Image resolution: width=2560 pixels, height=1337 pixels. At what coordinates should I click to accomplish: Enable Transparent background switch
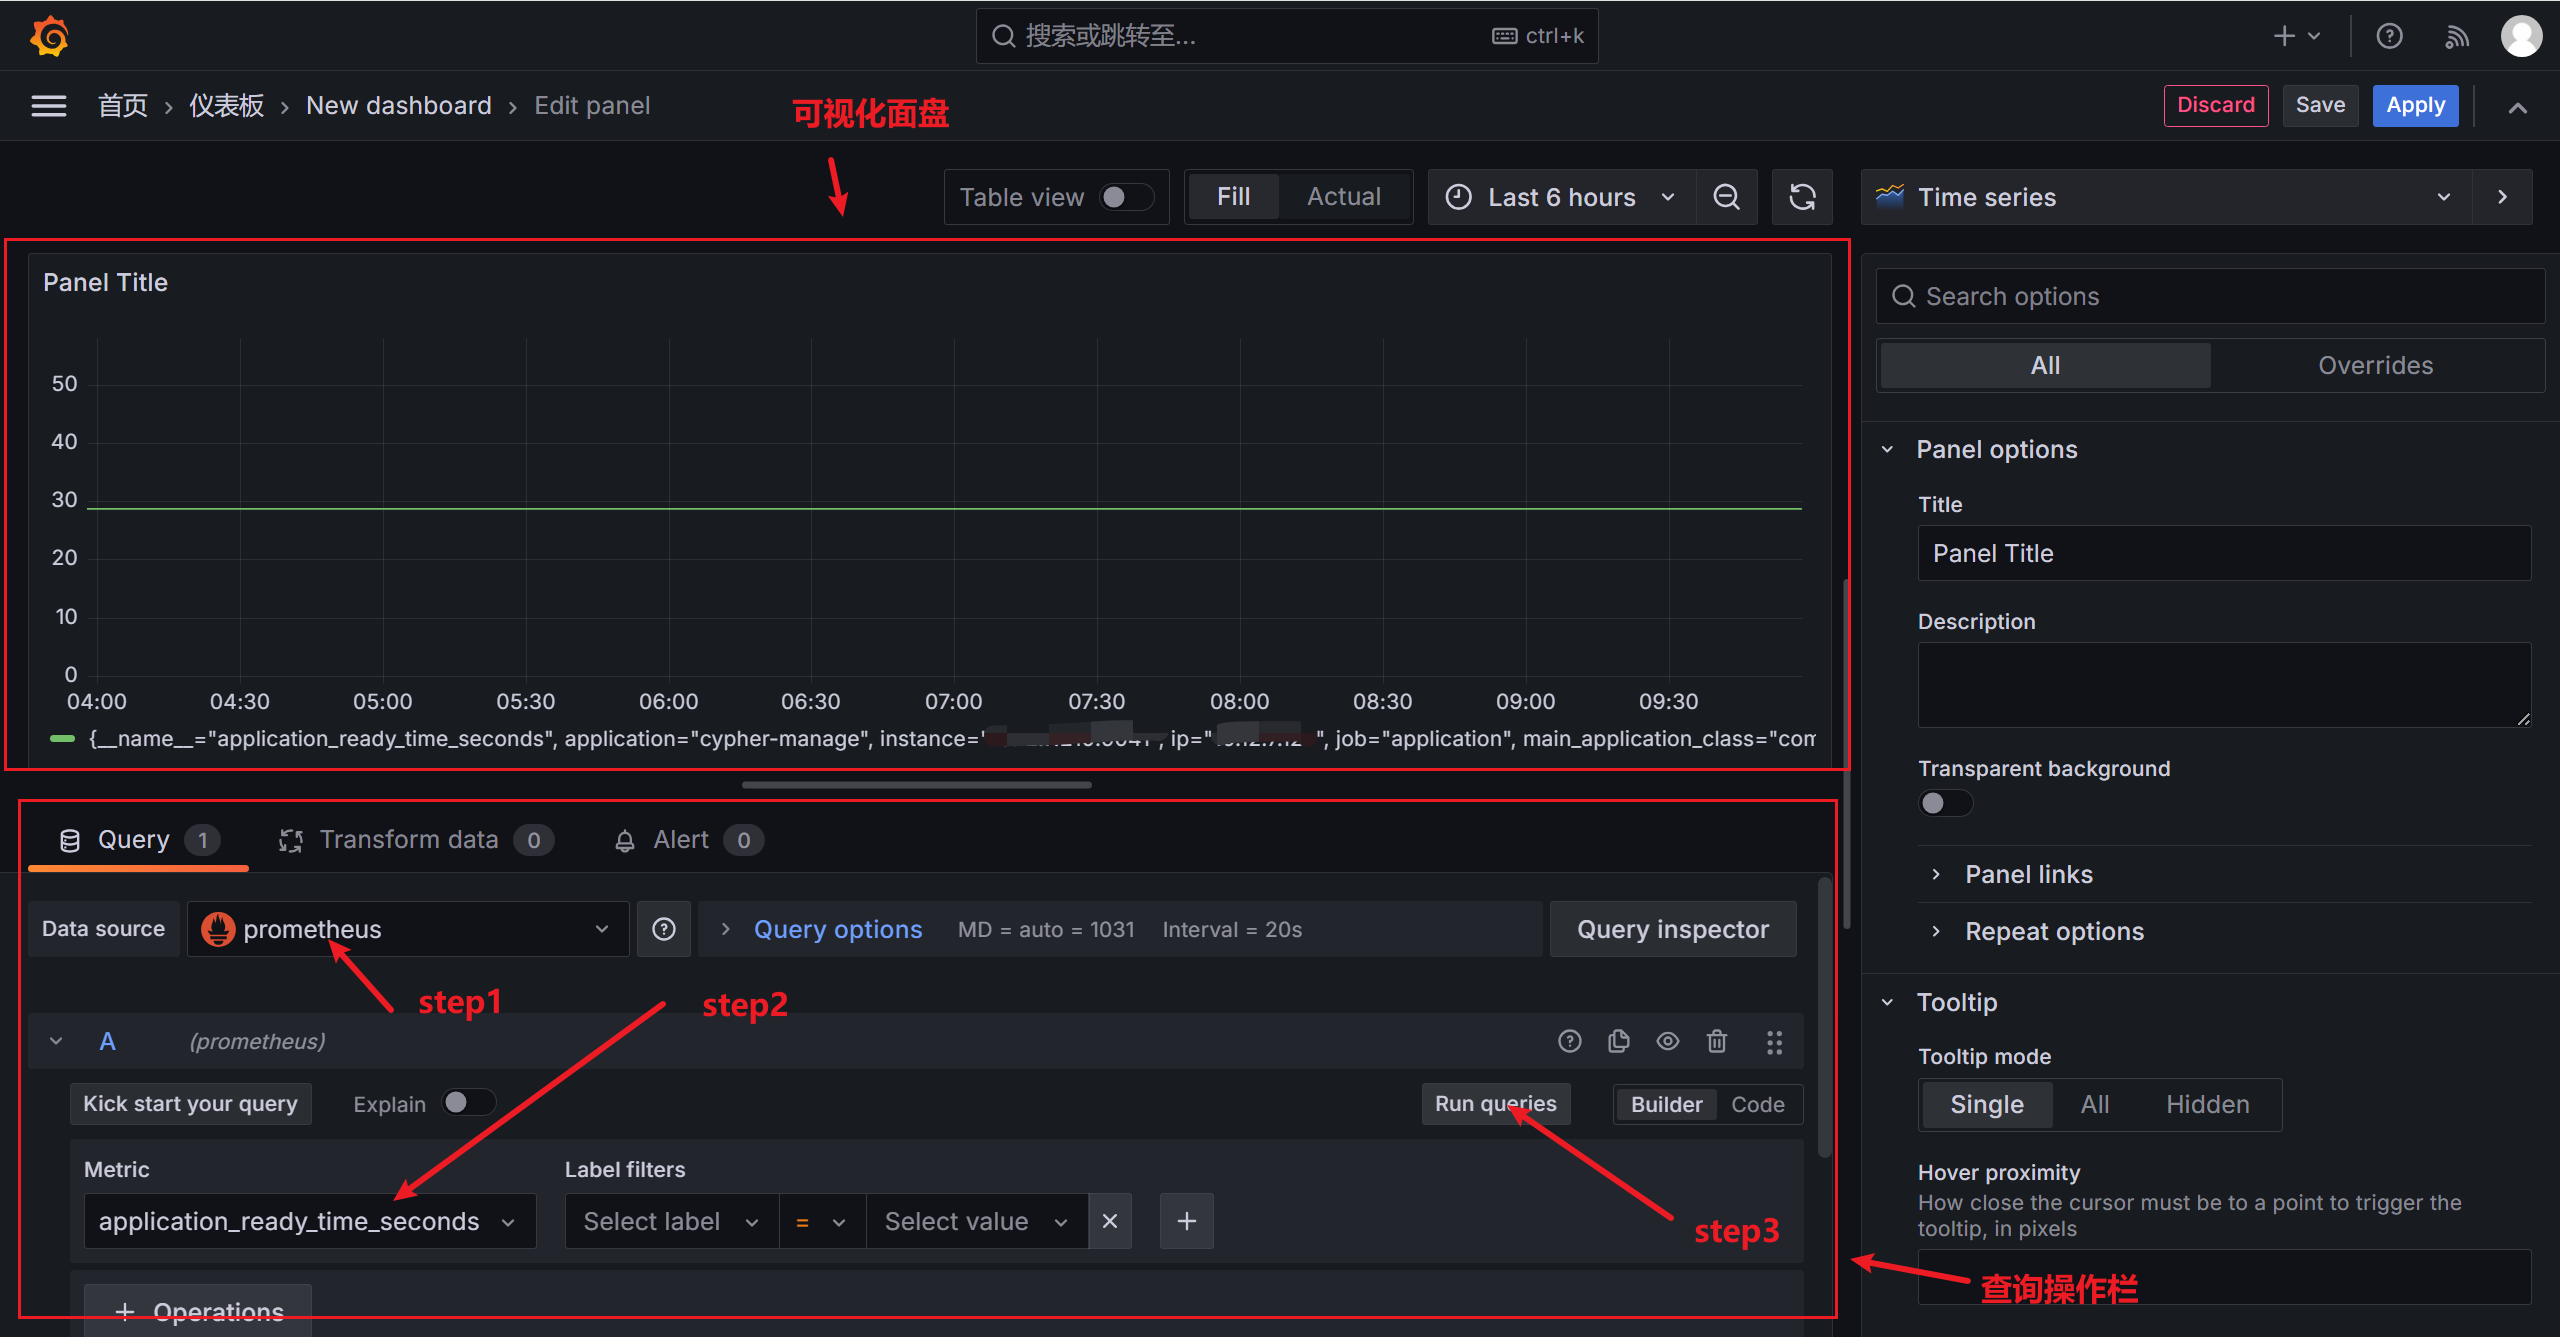tap(1945, 803)
